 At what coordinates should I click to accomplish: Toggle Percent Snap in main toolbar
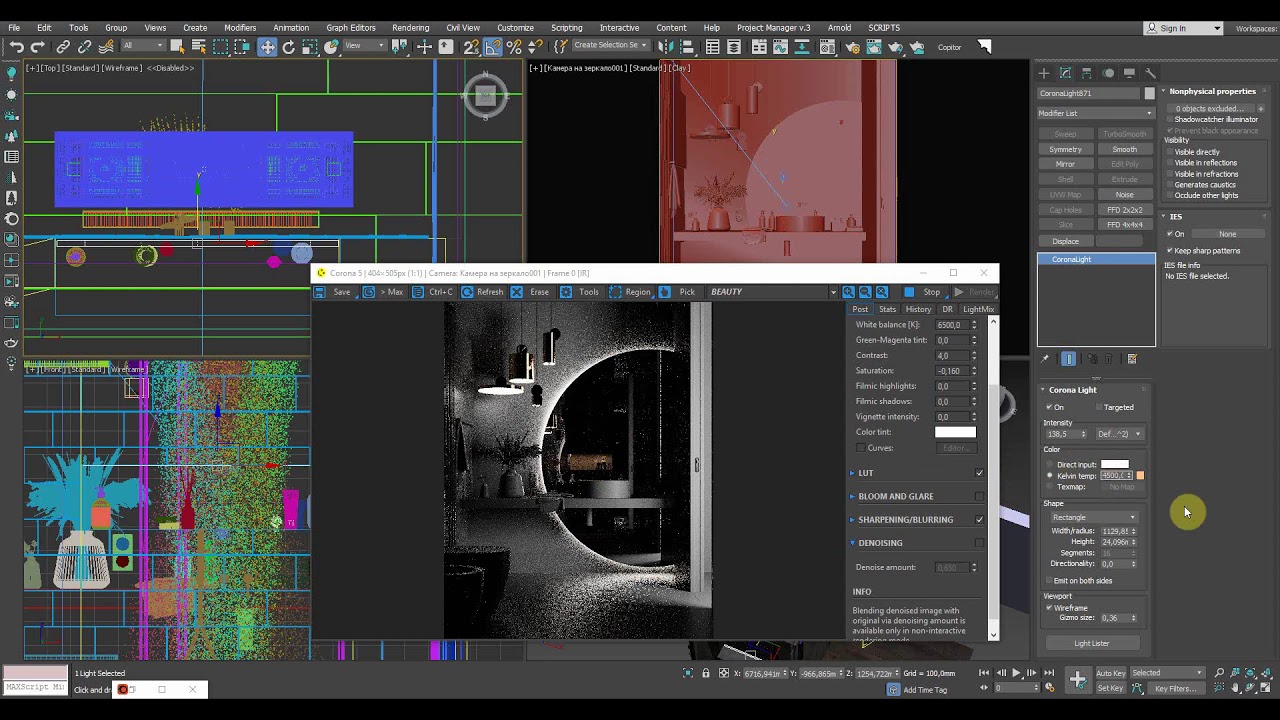point(514,47)
